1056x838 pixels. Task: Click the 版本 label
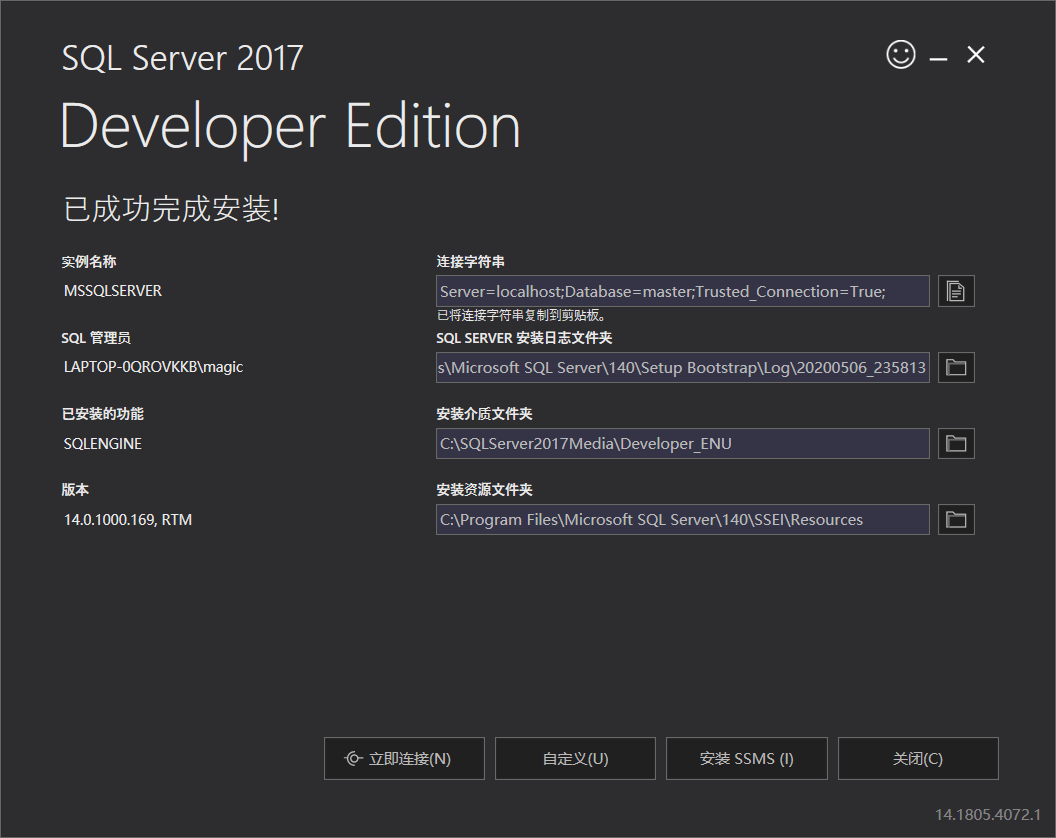pos(75,490)
